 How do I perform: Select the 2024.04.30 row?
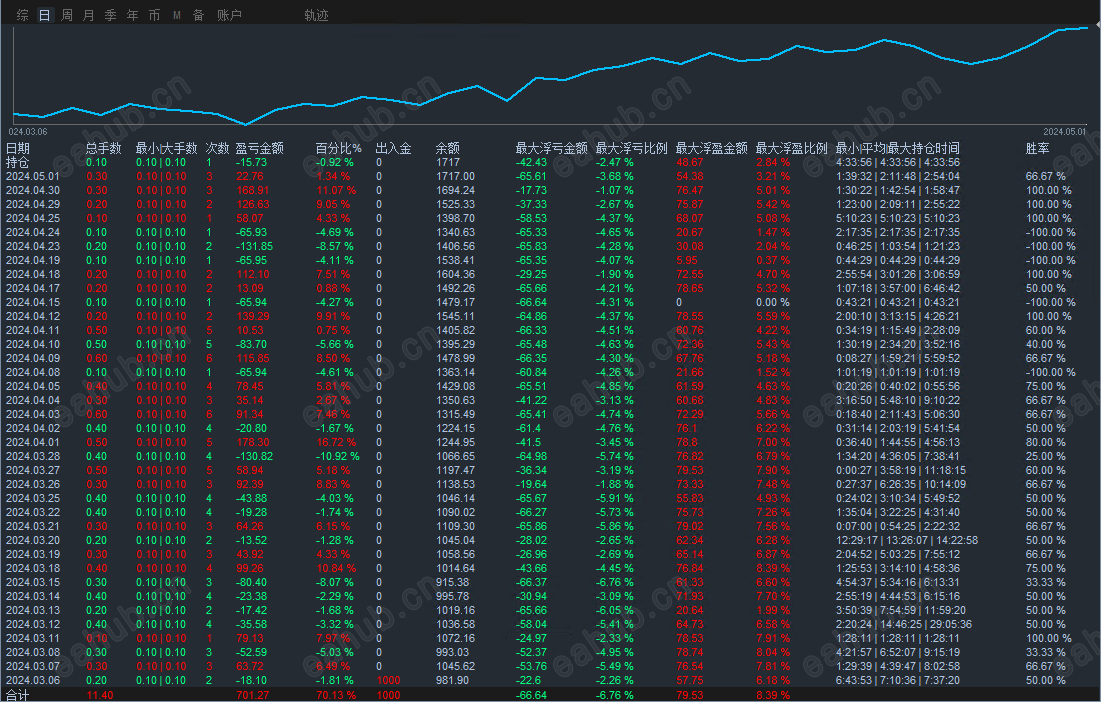click(550, 190)
